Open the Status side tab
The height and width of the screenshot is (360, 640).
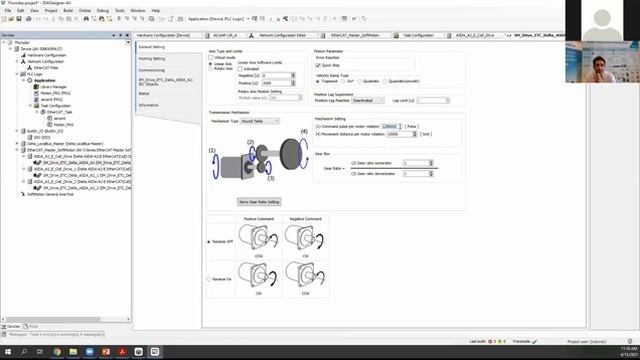144,93
